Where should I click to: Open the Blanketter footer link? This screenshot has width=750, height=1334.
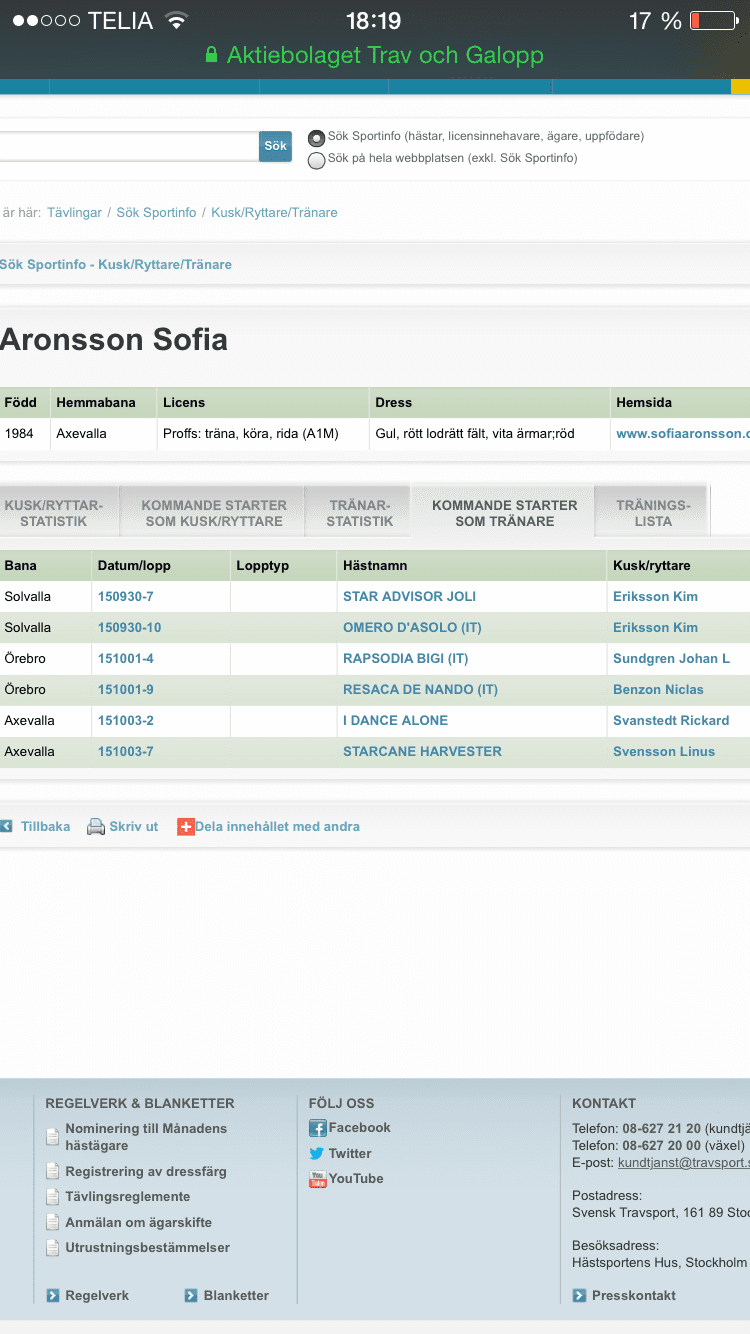236,1296
